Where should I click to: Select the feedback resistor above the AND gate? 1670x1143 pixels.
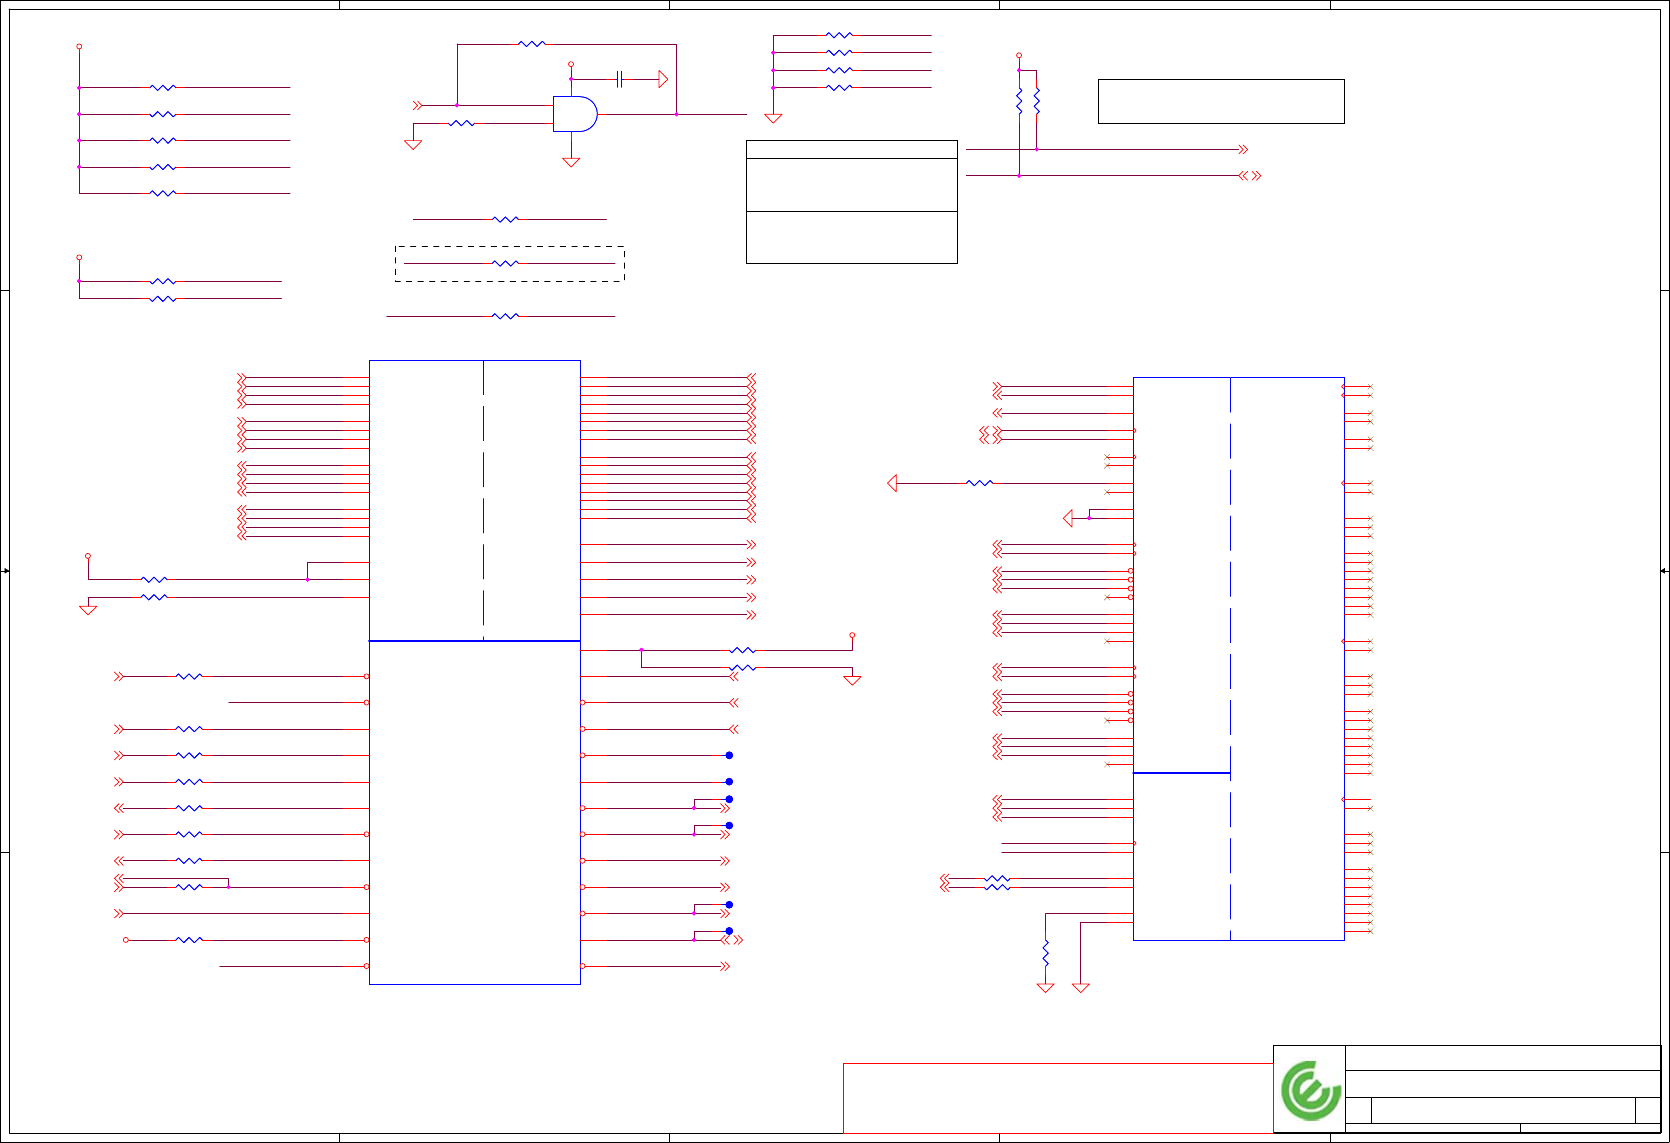coord(532,44)
